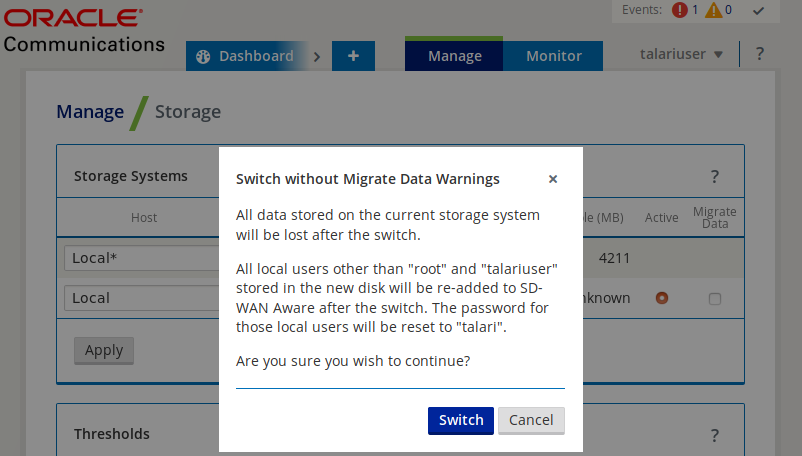Open the talariuser account dropdown
The width and height of the screenshot is (802, 456).
(681, 54)
